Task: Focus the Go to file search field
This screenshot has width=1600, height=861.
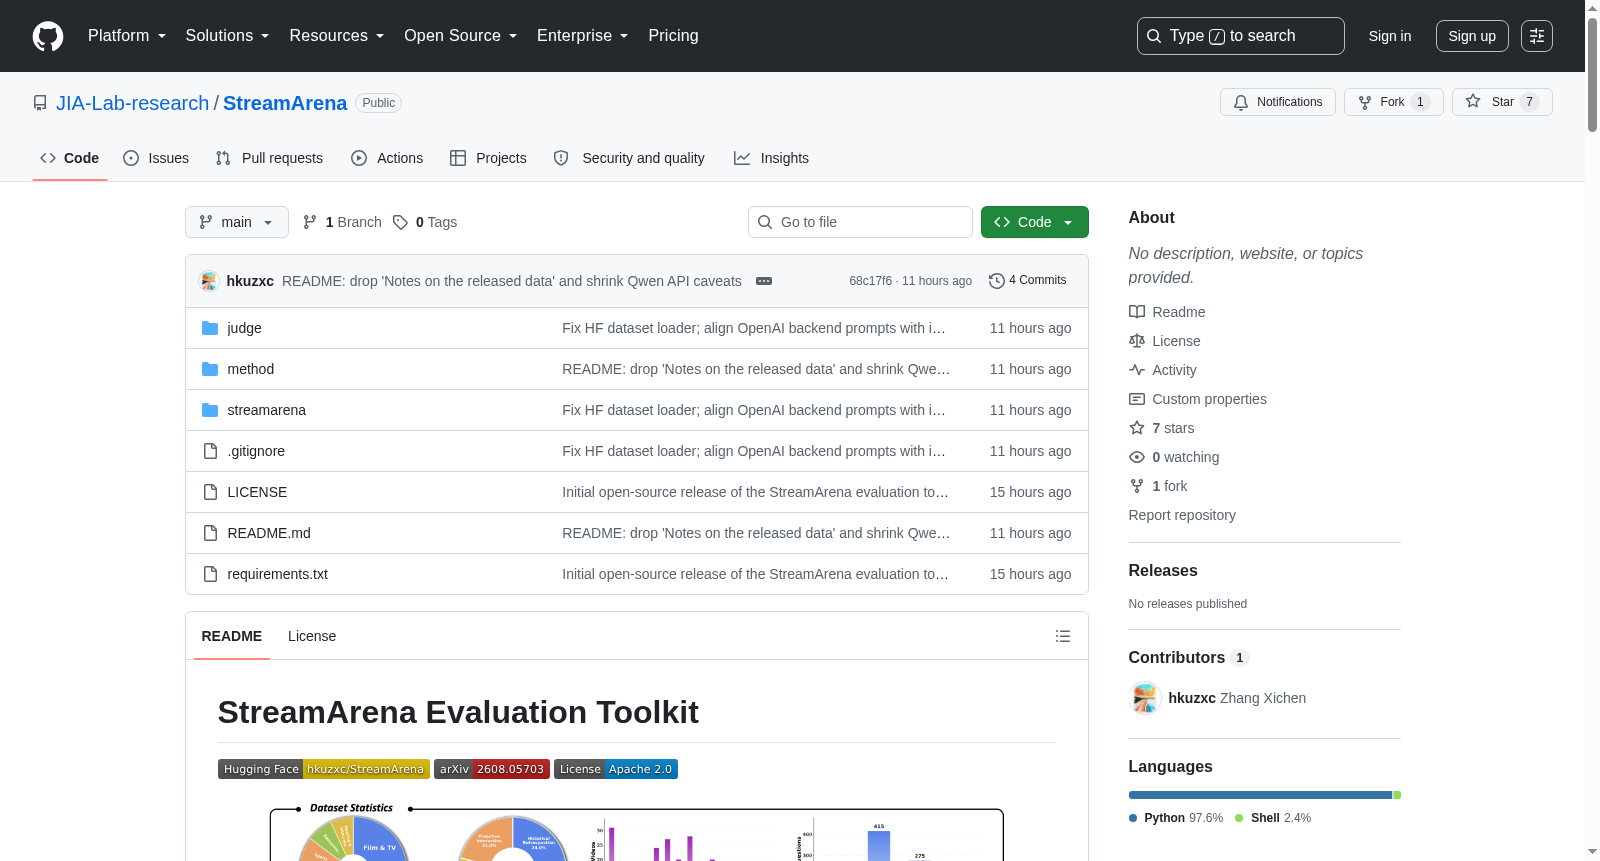Action: click(x=860, y=222)
